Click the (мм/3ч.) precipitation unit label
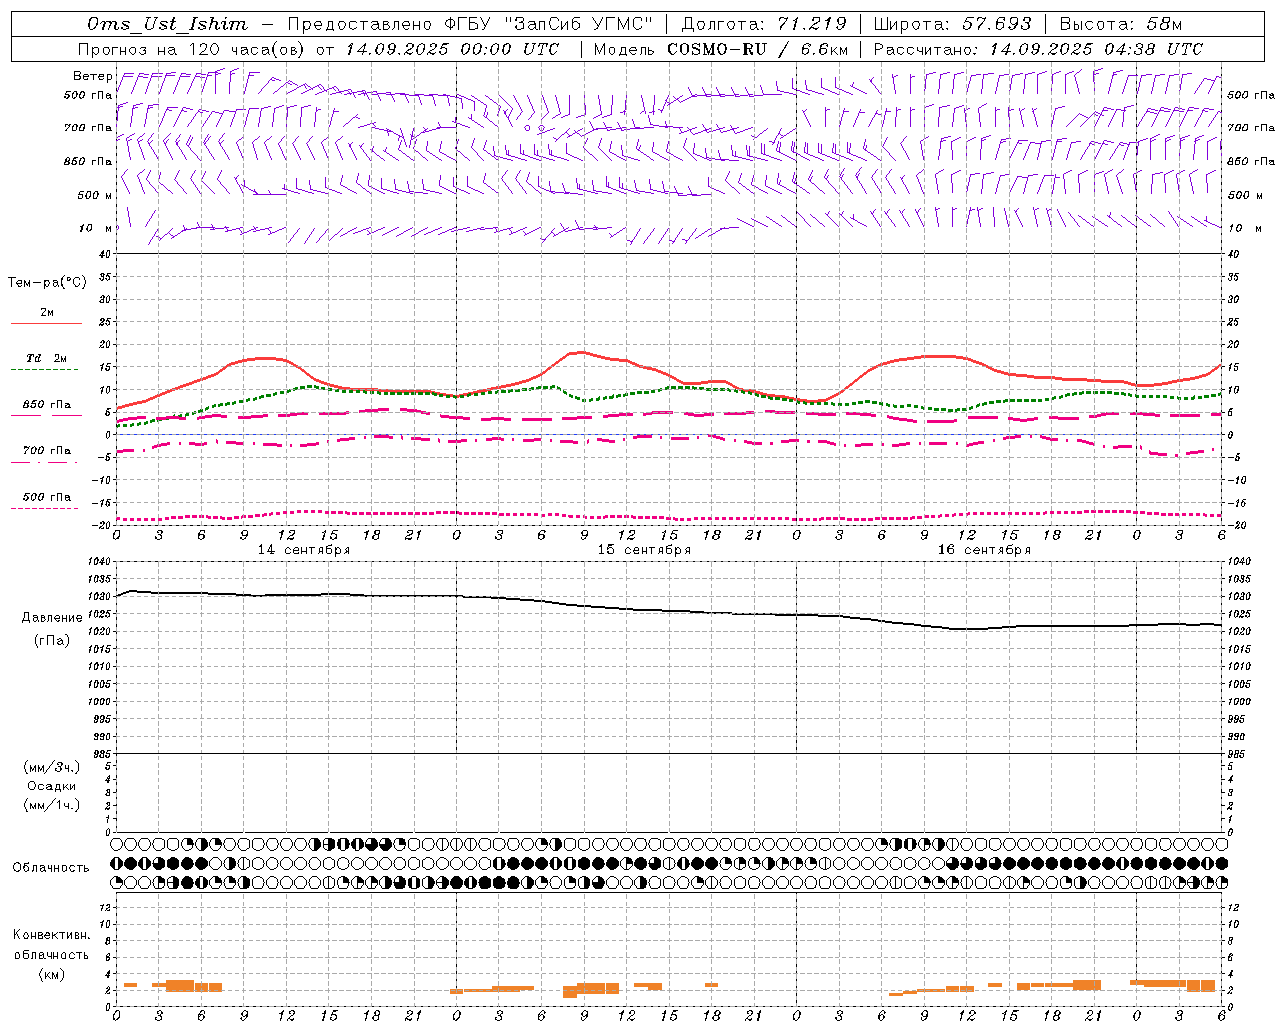Viewport: 1280px width, 1024px height. (52, 767)
